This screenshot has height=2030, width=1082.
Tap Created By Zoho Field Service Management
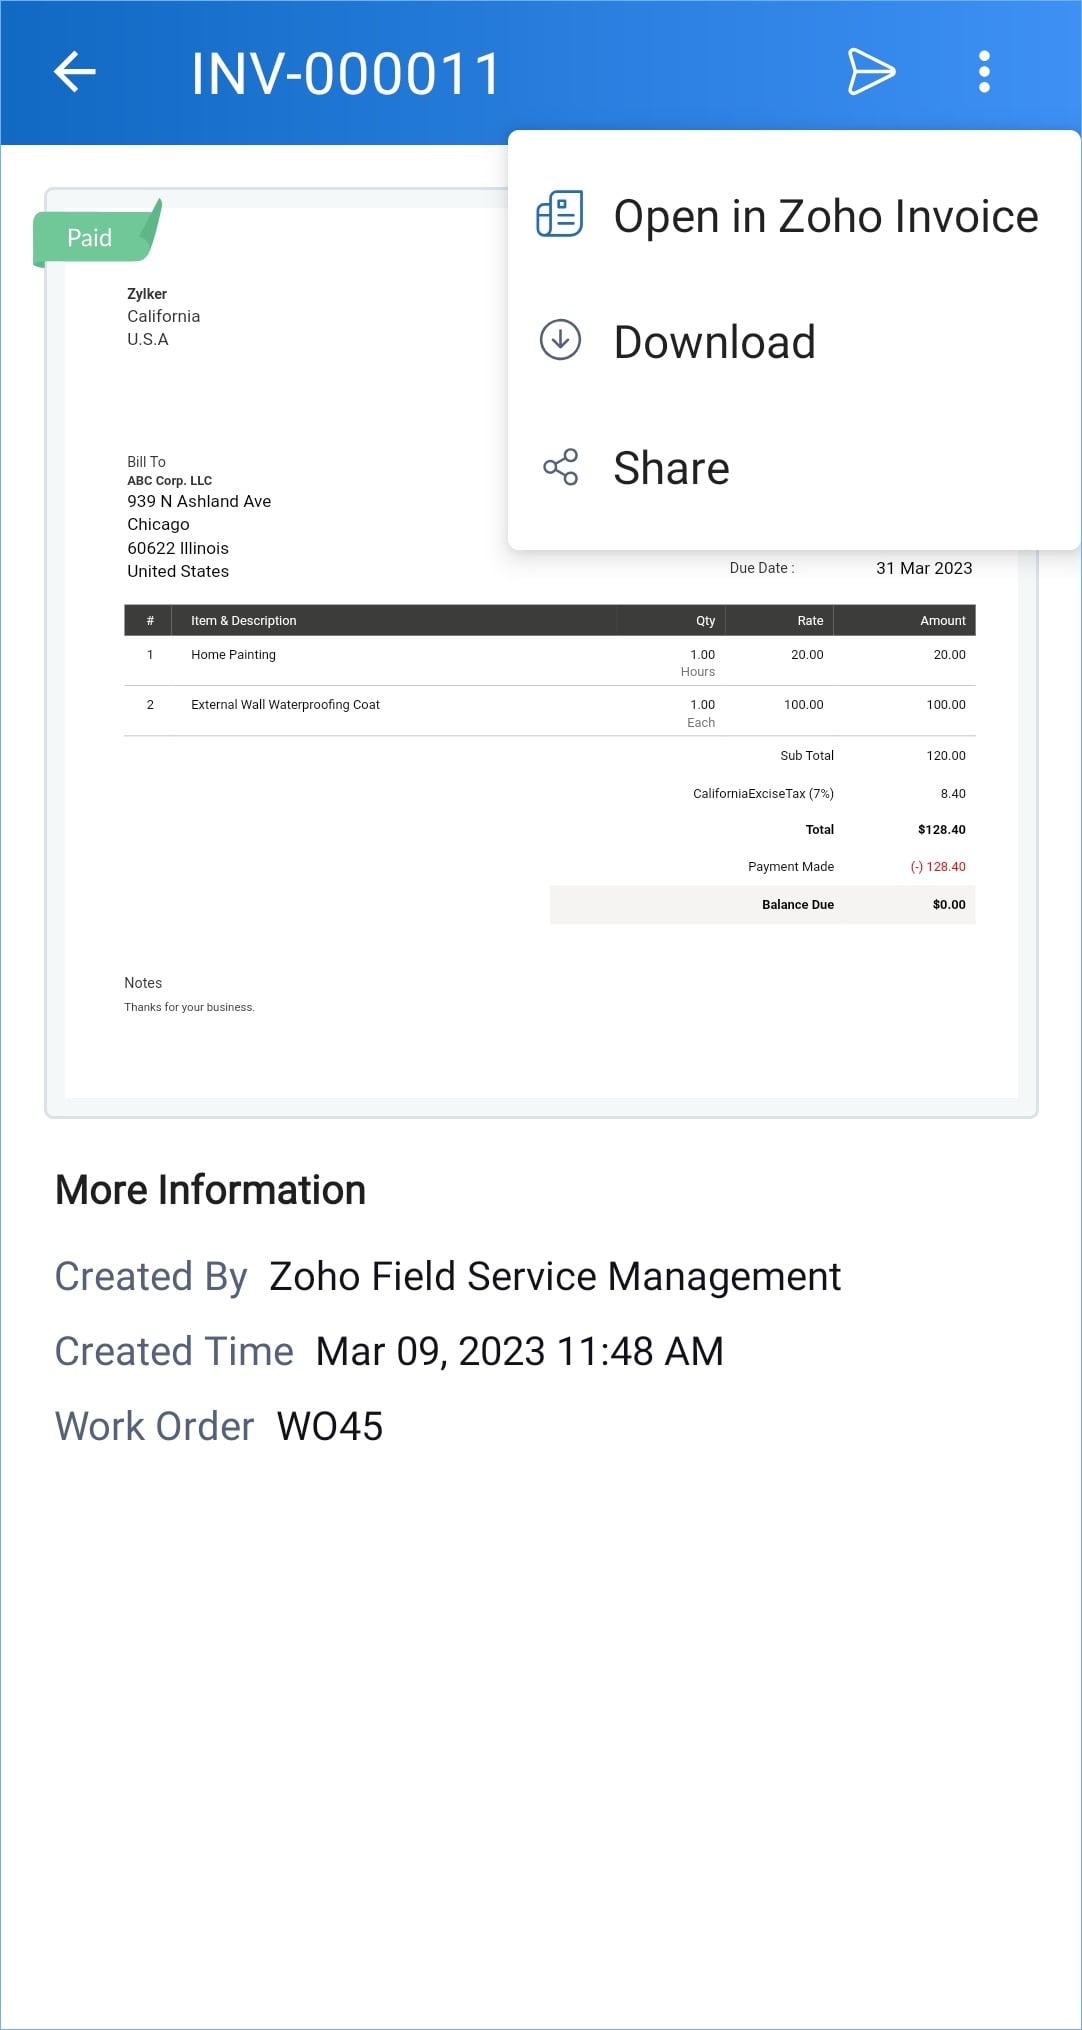click(554, 1277)
